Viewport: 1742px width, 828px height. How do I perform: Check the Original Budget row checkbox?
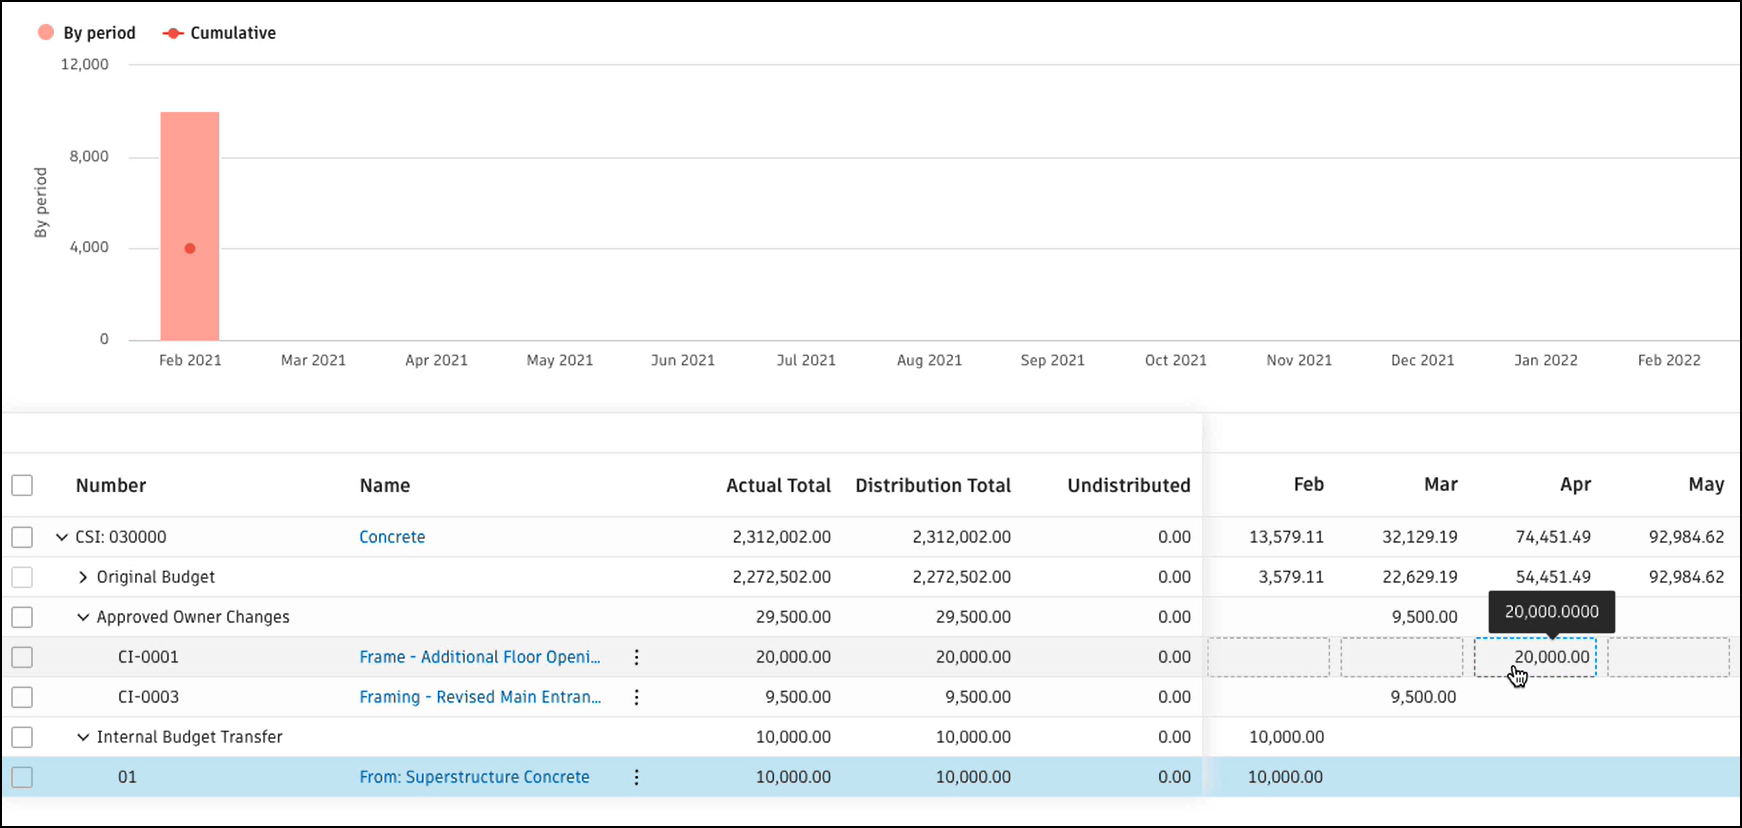click(22, 577)
